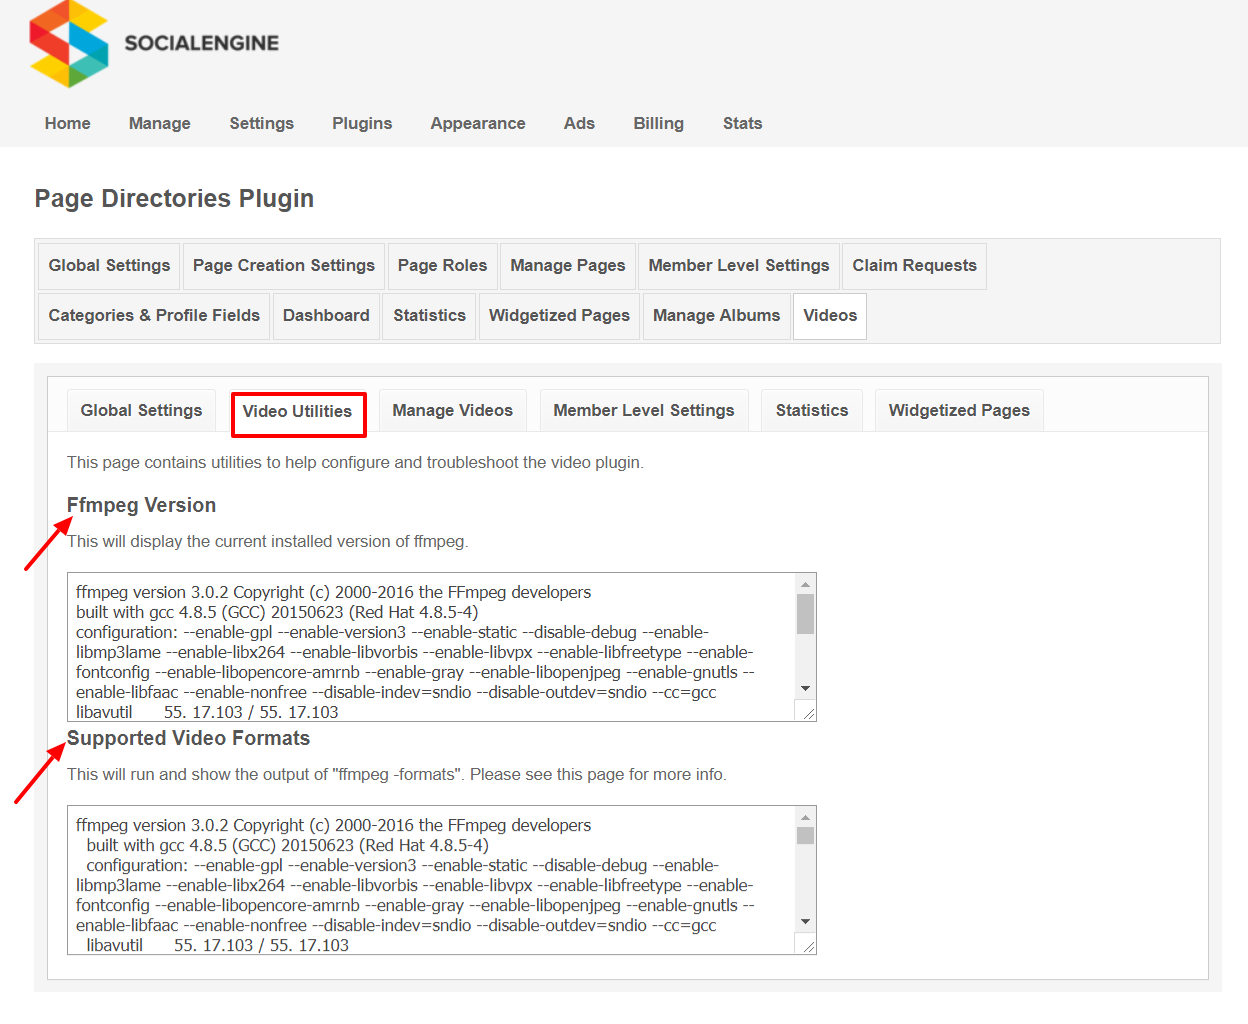Go to plugin Global Settings tab
This screenshot has width=1248, height=1024.
click(109, 266)
